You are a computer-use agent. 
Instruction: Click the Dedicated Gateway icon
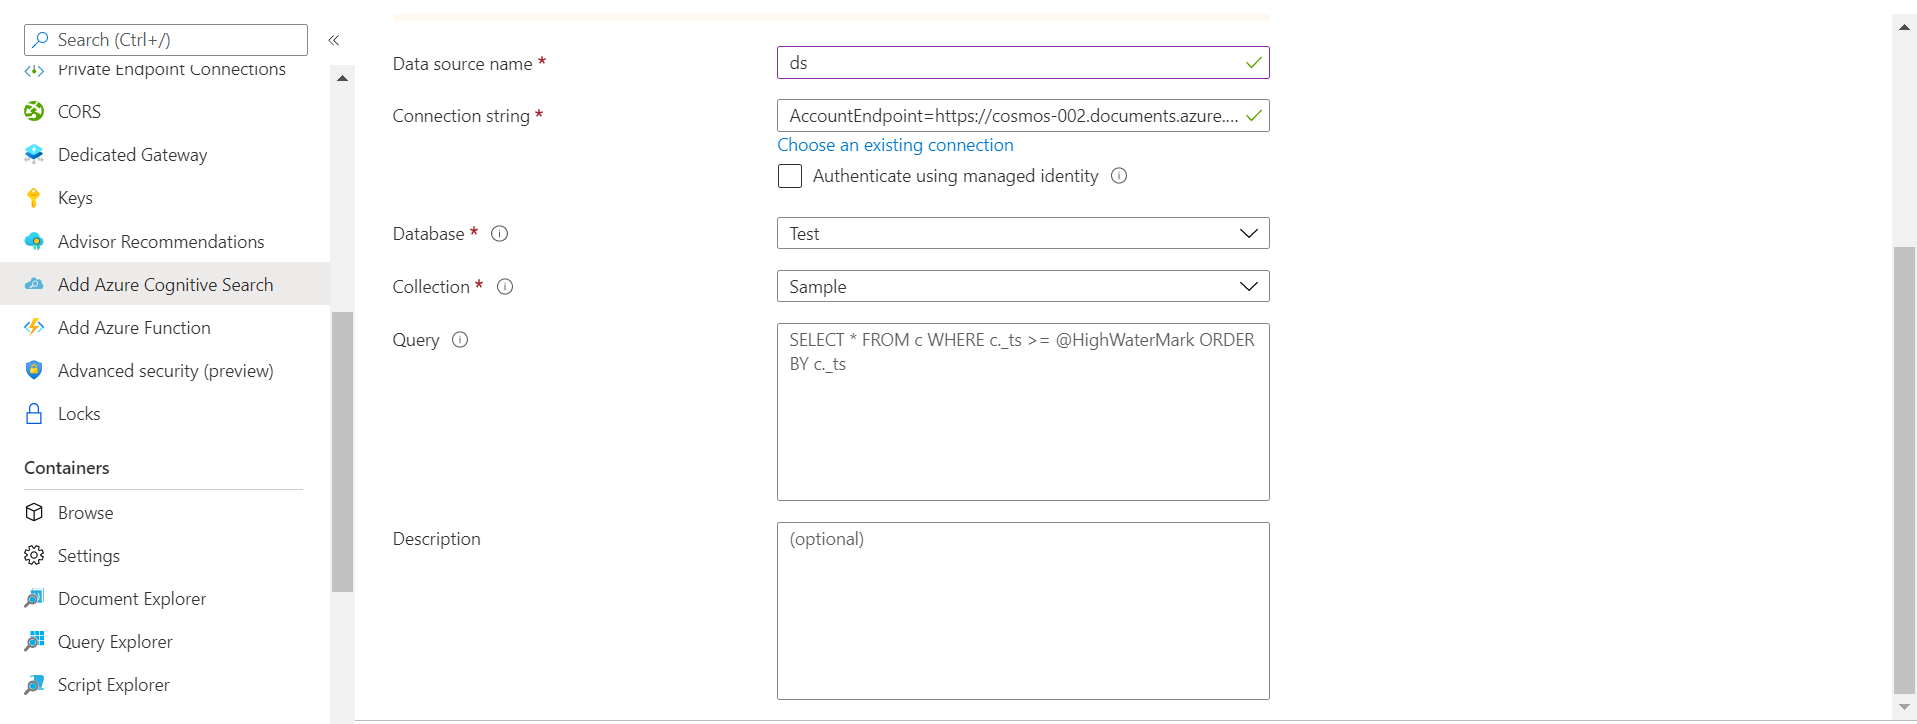point(34,154)
